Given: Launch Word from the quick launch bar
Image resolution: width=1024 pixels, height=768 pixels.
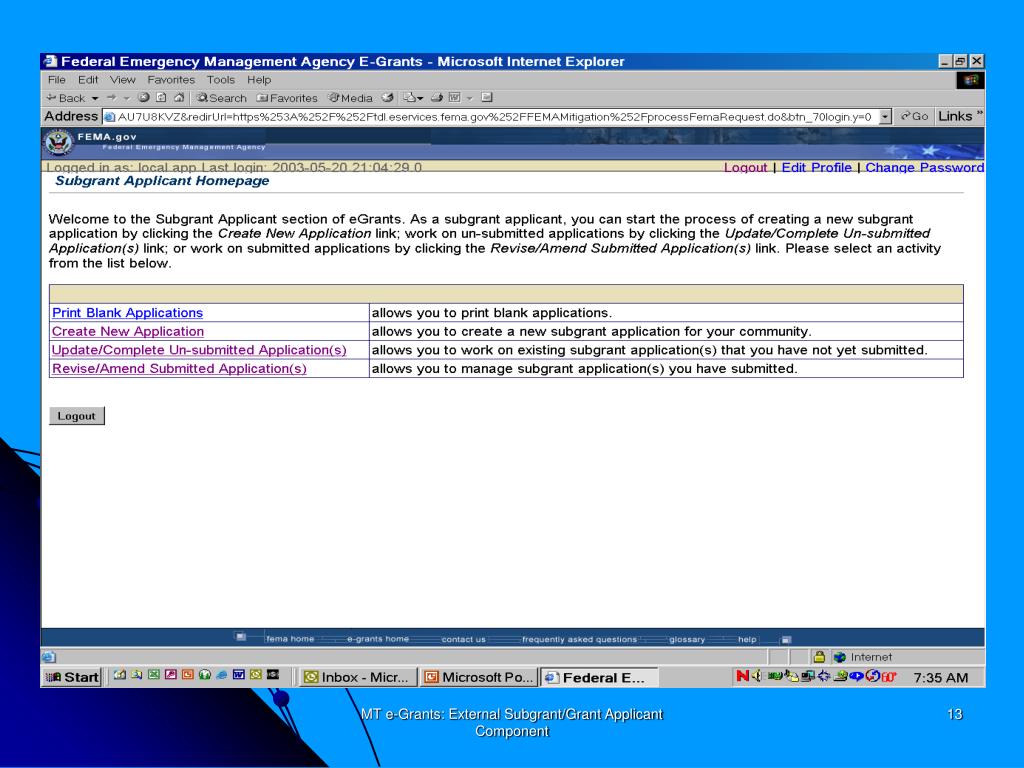Looking at the screenshot, I should coord(239,675).
